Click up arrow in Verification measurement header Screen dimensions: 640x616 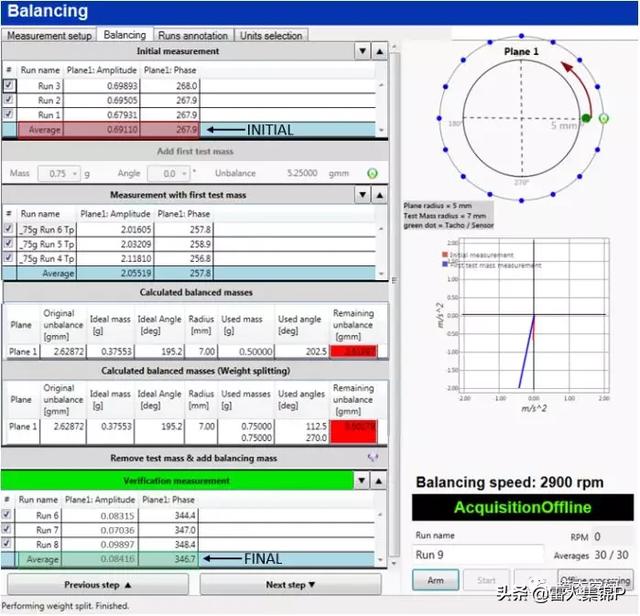[x=379, y=481]
